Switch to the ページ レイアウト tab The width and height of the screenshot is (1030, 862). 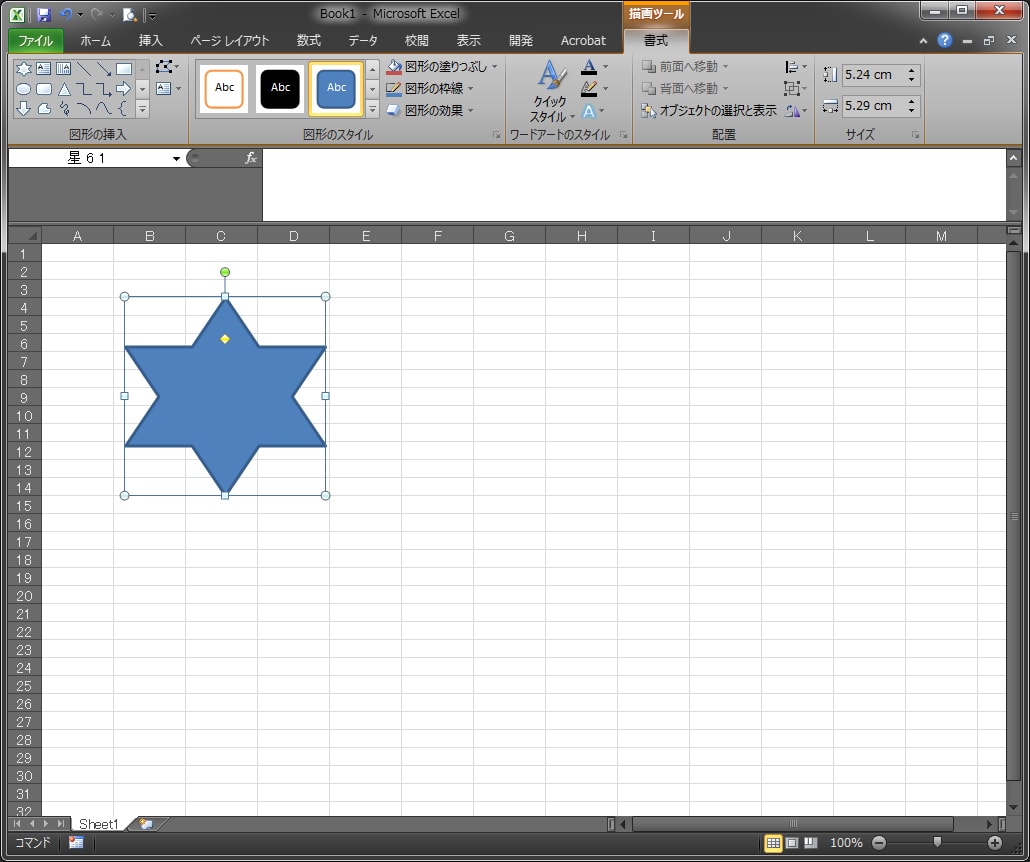pyautogui.click(x=229, y=41)
